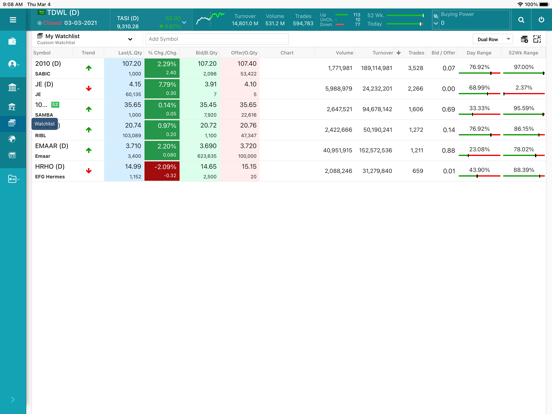This screenshot has width=552, height=414.
Task: Click the Today market range bar in header
Action: tap(405, 24)
